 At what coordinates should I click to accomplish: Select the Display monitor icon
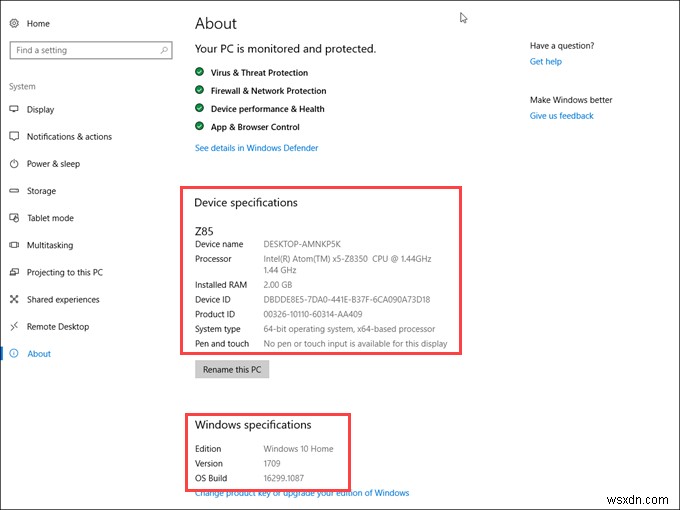(x=15, y=110)
